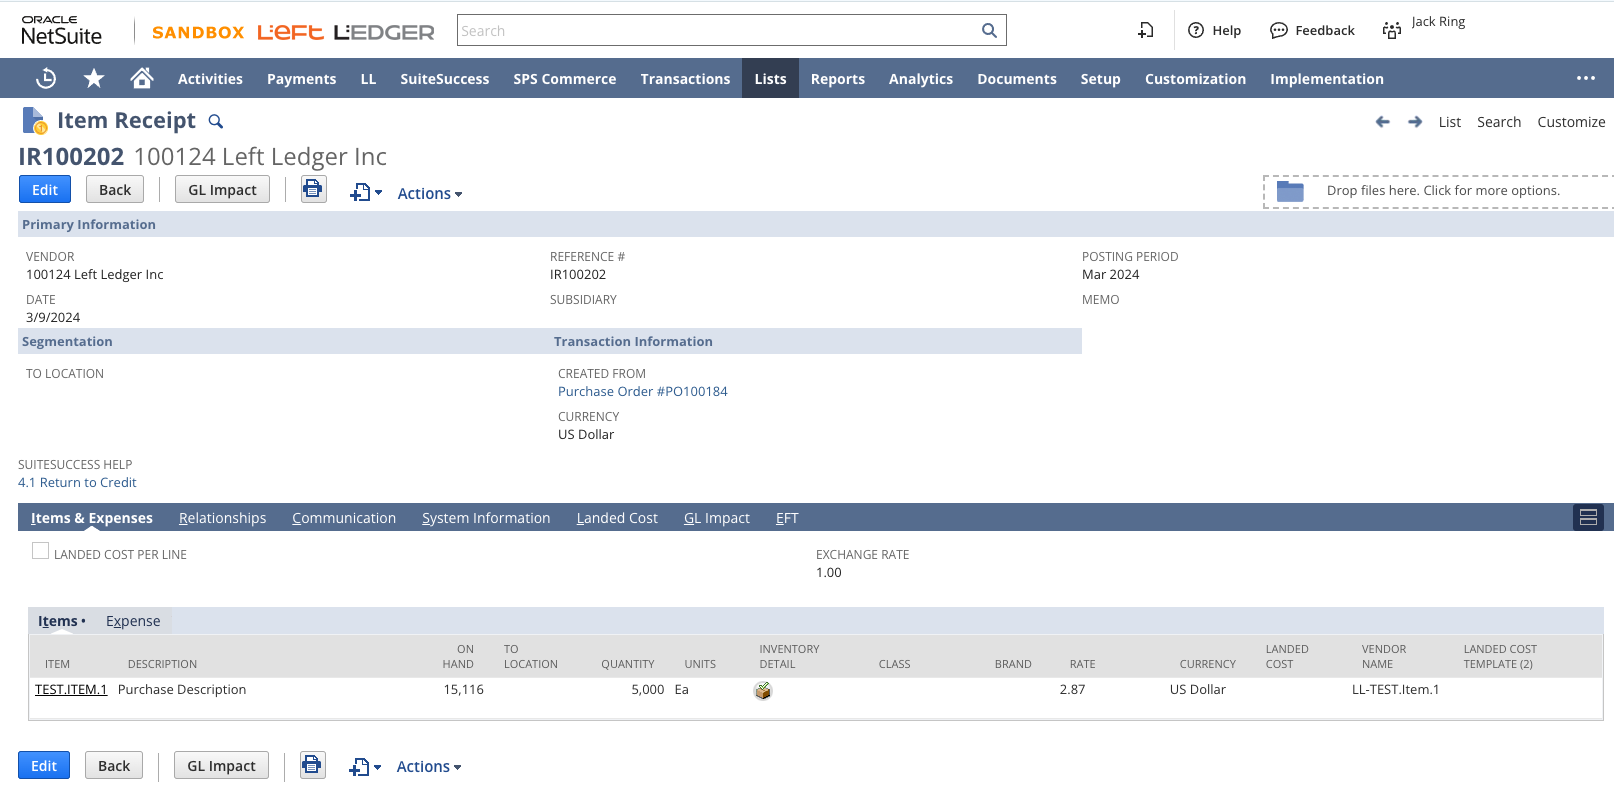Click the bottom GL Impact button
This screenshot has width=1614, height=792.
click(221, 765)
